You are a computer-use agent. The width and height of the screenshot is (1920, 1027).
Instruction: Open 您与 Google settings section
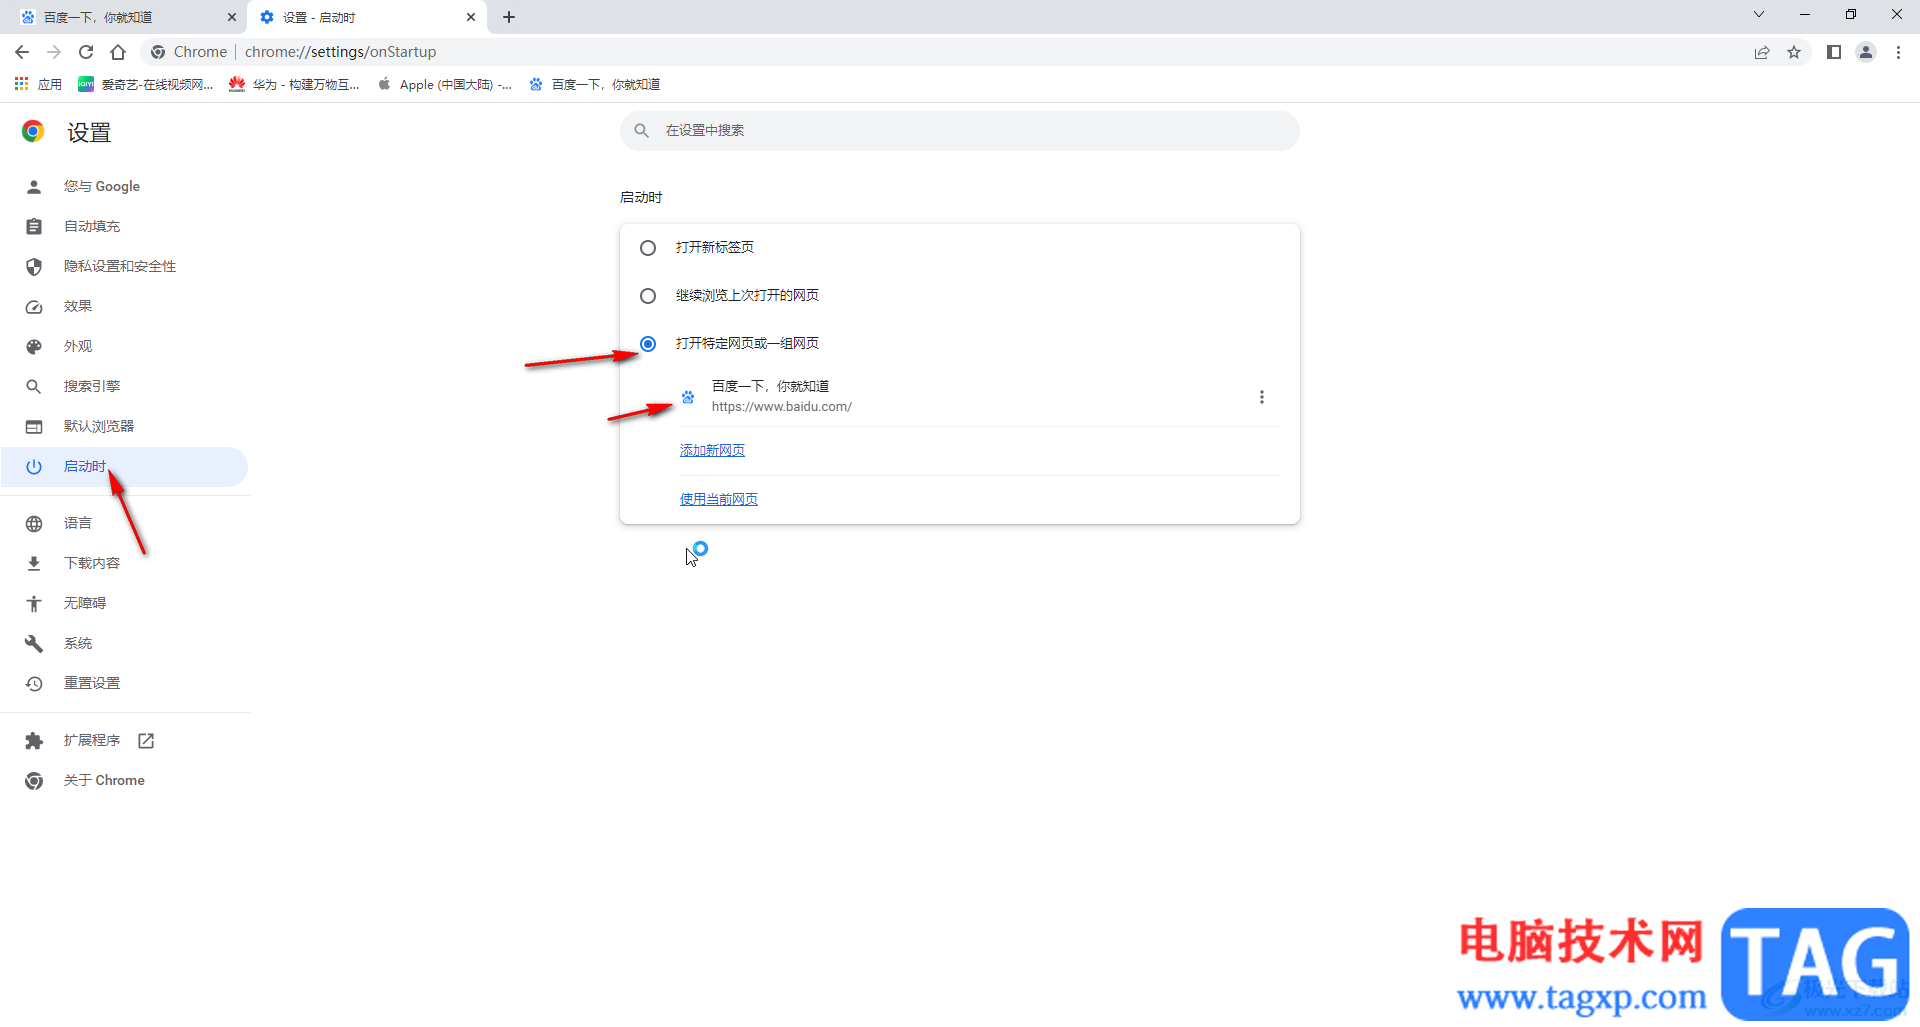coord(124,187)
